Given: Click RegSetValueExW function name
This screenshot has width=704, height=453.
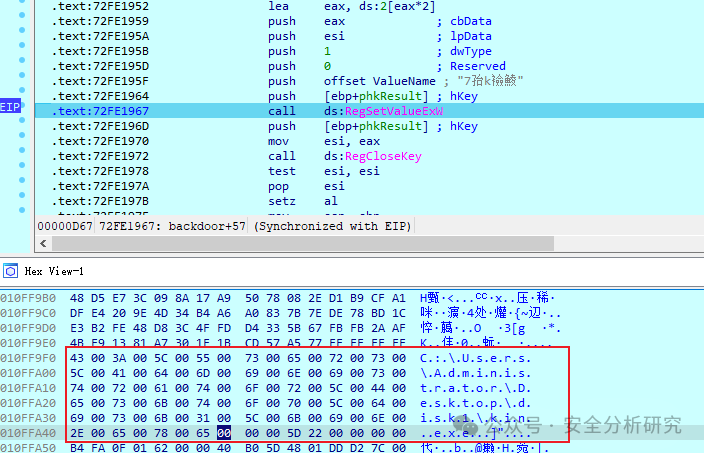Looking at the screenshot, I should tap(394, 111).
